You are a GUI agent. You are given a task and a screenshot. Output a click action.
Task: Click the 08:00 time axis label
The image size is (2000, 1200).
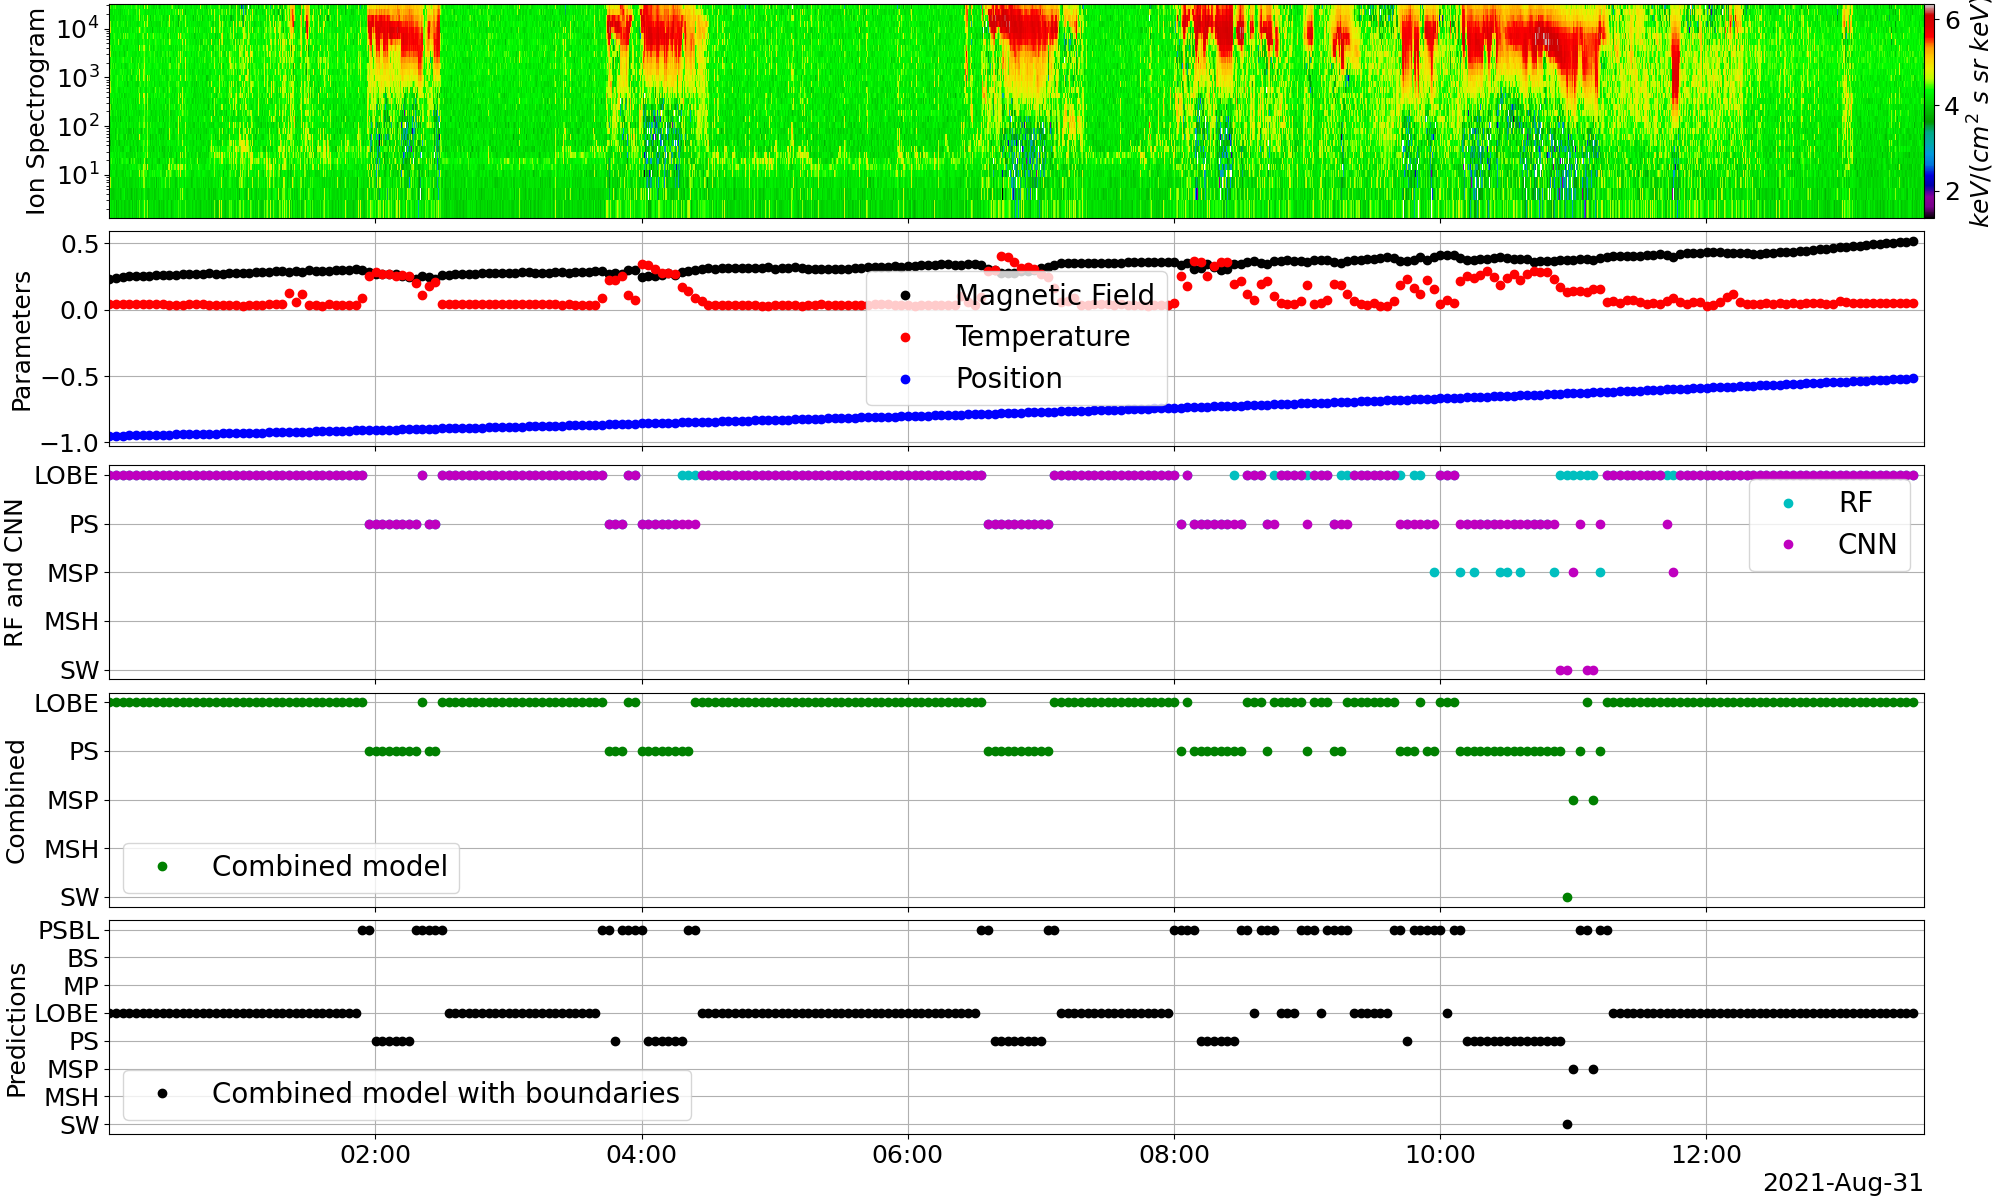click(x=1174, y=1155)
